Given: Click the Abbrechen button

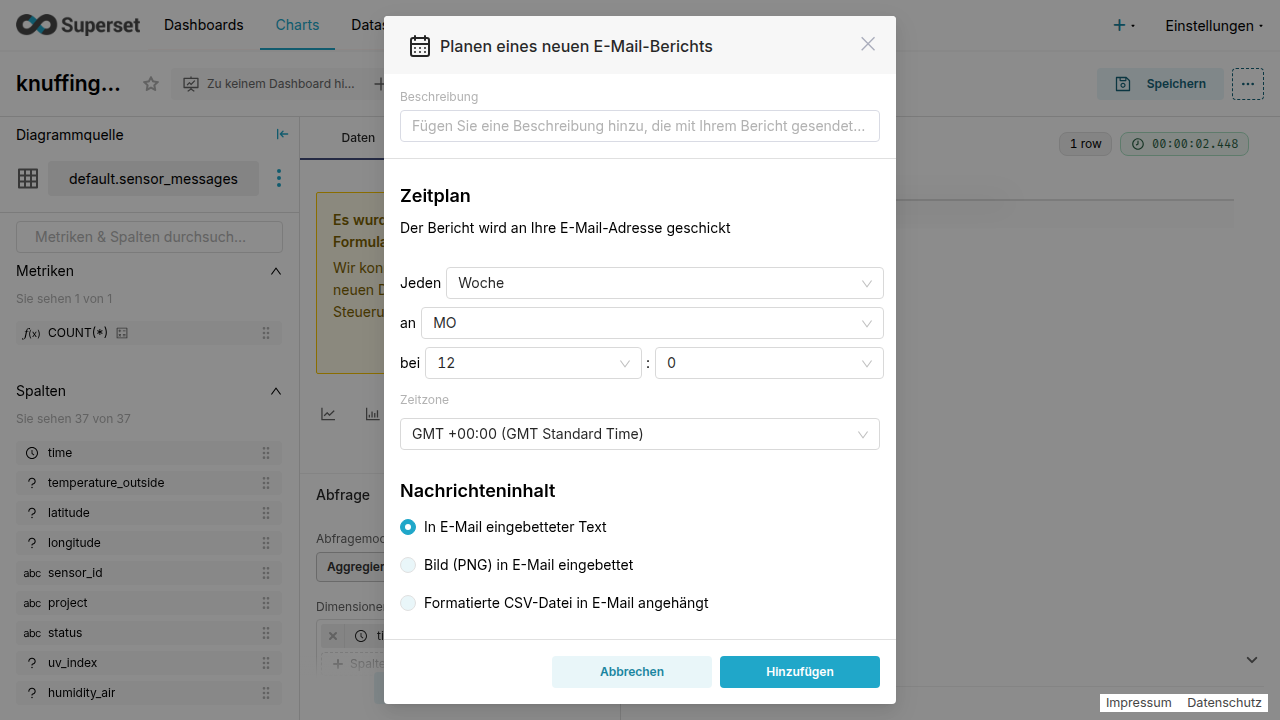Looking at the screenshot, I should pos(631,672).
